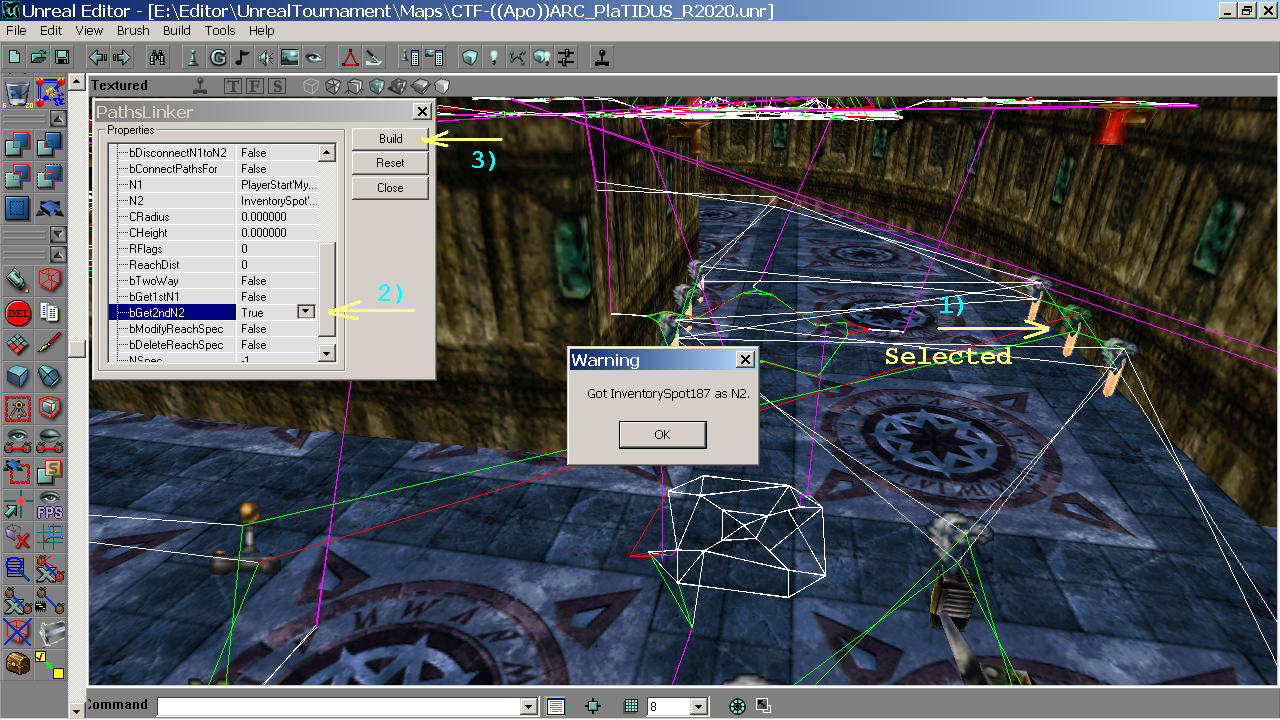Expand the second sidebar group down arrow
This screenshot has height=720, width=1280.
[x=58, y=234]
